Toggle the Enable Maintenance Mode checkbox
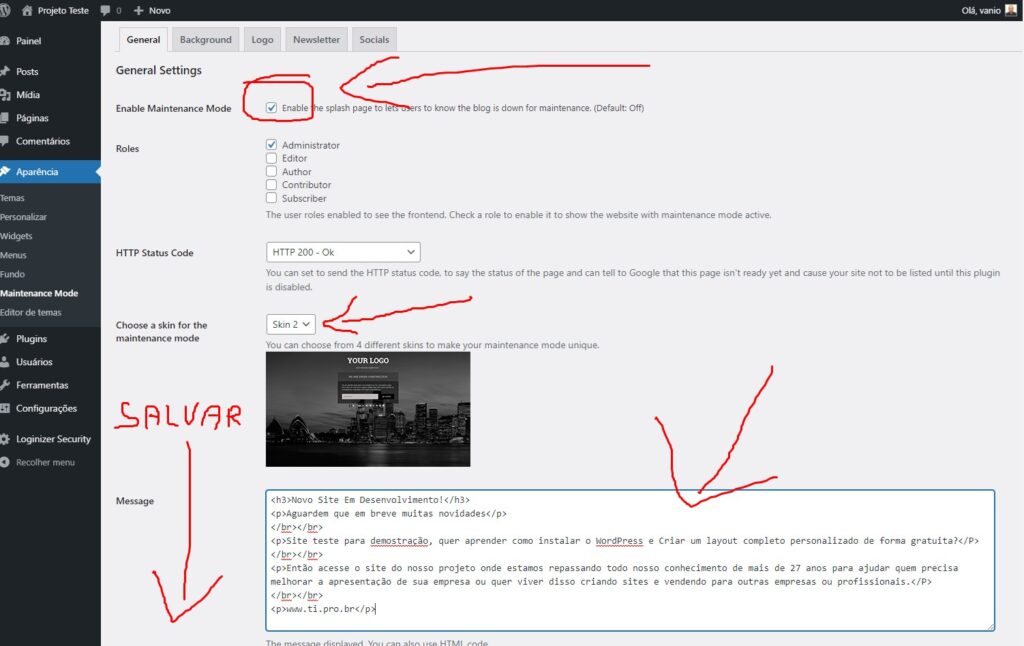The width and height of the screenshot is (1024, 646). pos(272,108)
